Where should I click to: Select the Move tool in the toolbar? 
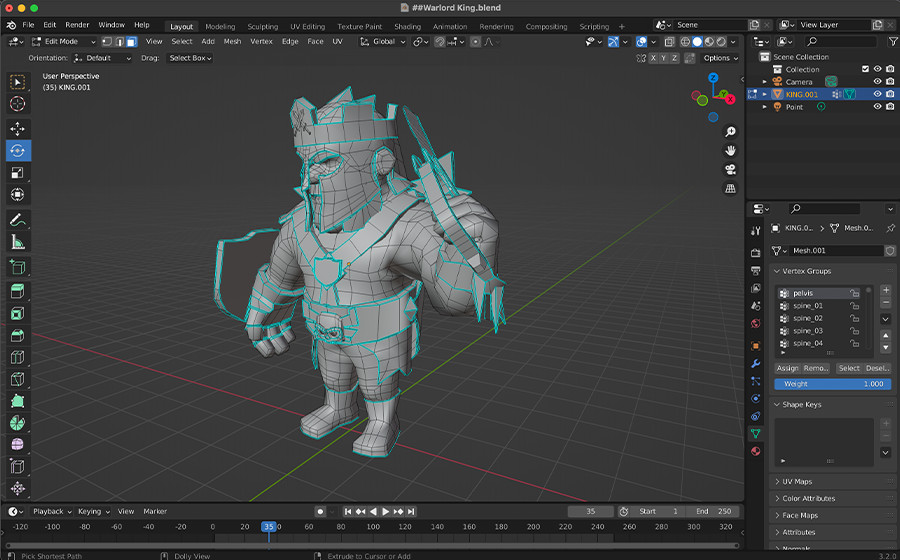pos(17,129)
